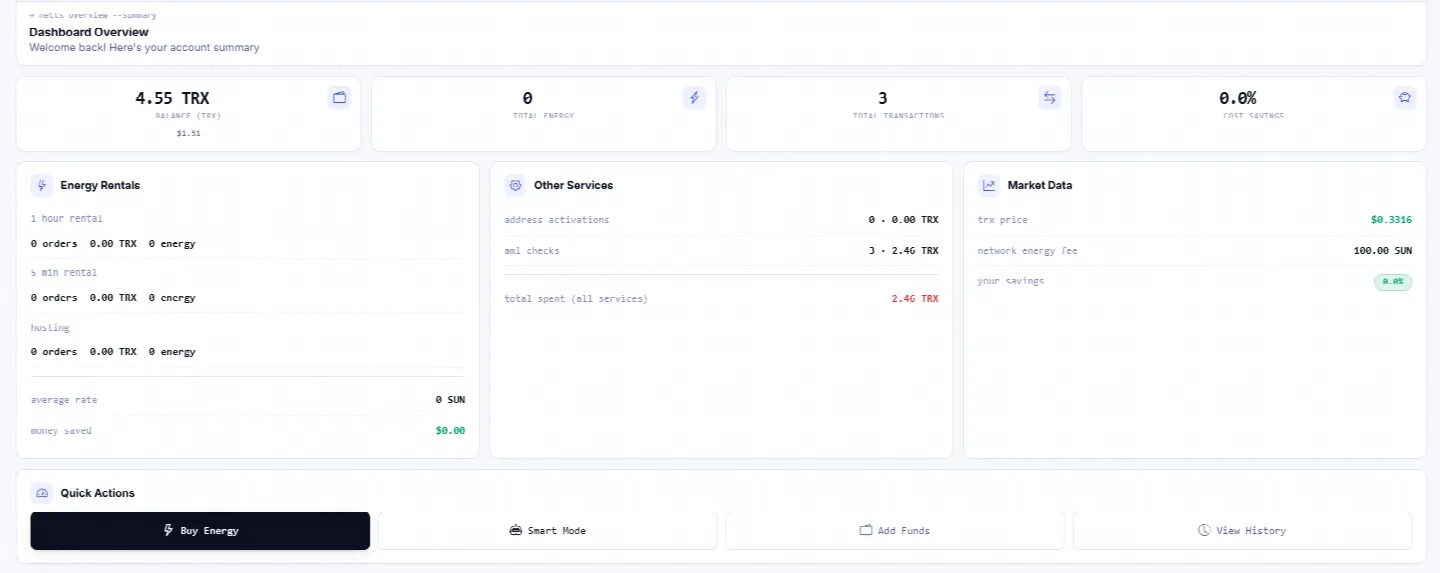Click the '0 energy' value under hosting
Screen dimensions: 1440x573
pyautogui.click(x=172, y=352)
